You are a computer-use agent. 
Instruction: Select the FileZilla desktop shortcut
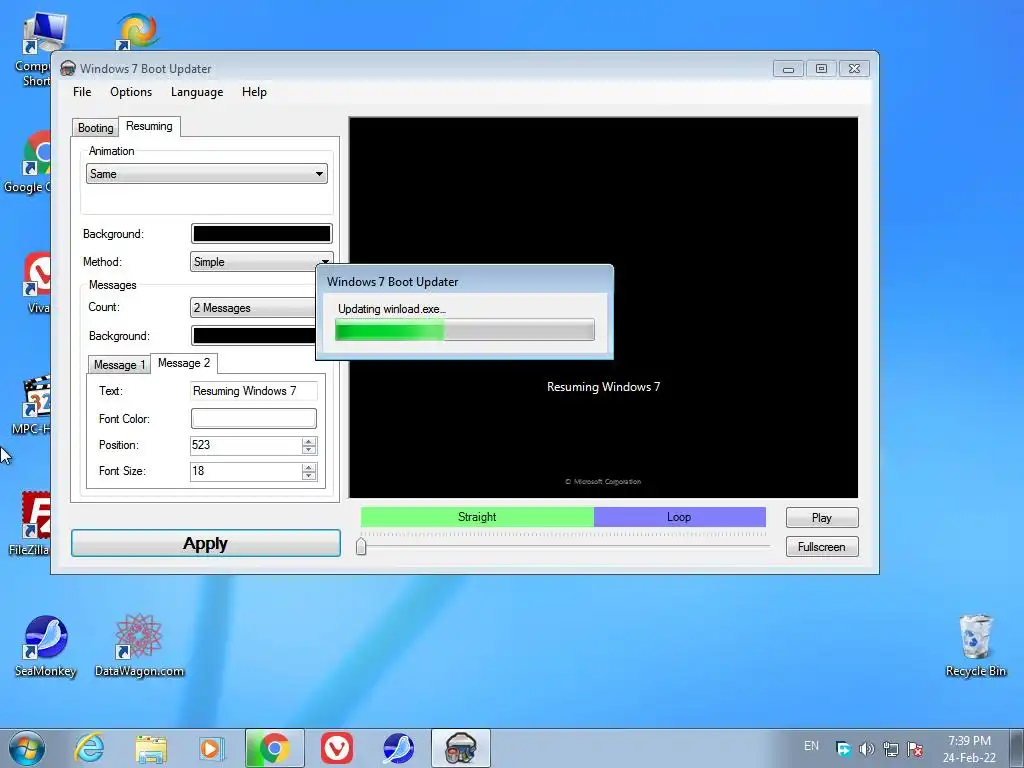click(x=30, y=524)
